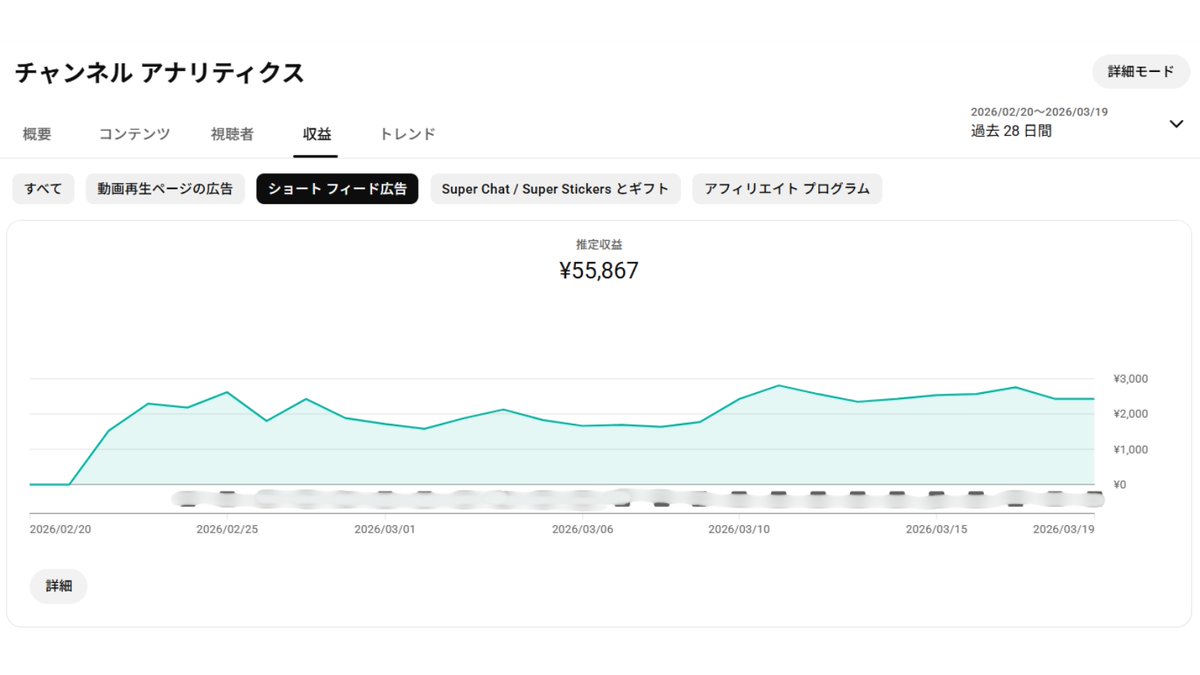The height and width of the screenshot is (675, 1200).
Task: Switch to the 概要 tab
Action: click(37, 134)
